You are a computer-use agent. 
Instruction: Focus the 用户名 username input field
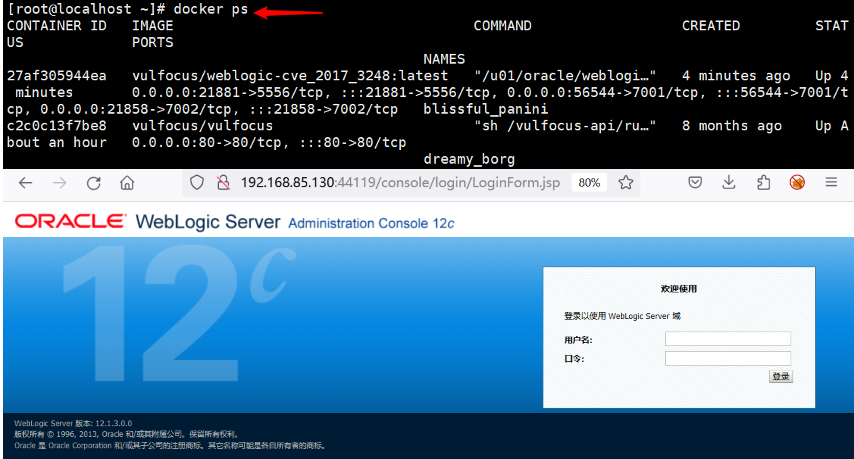(x=728, y=339)
